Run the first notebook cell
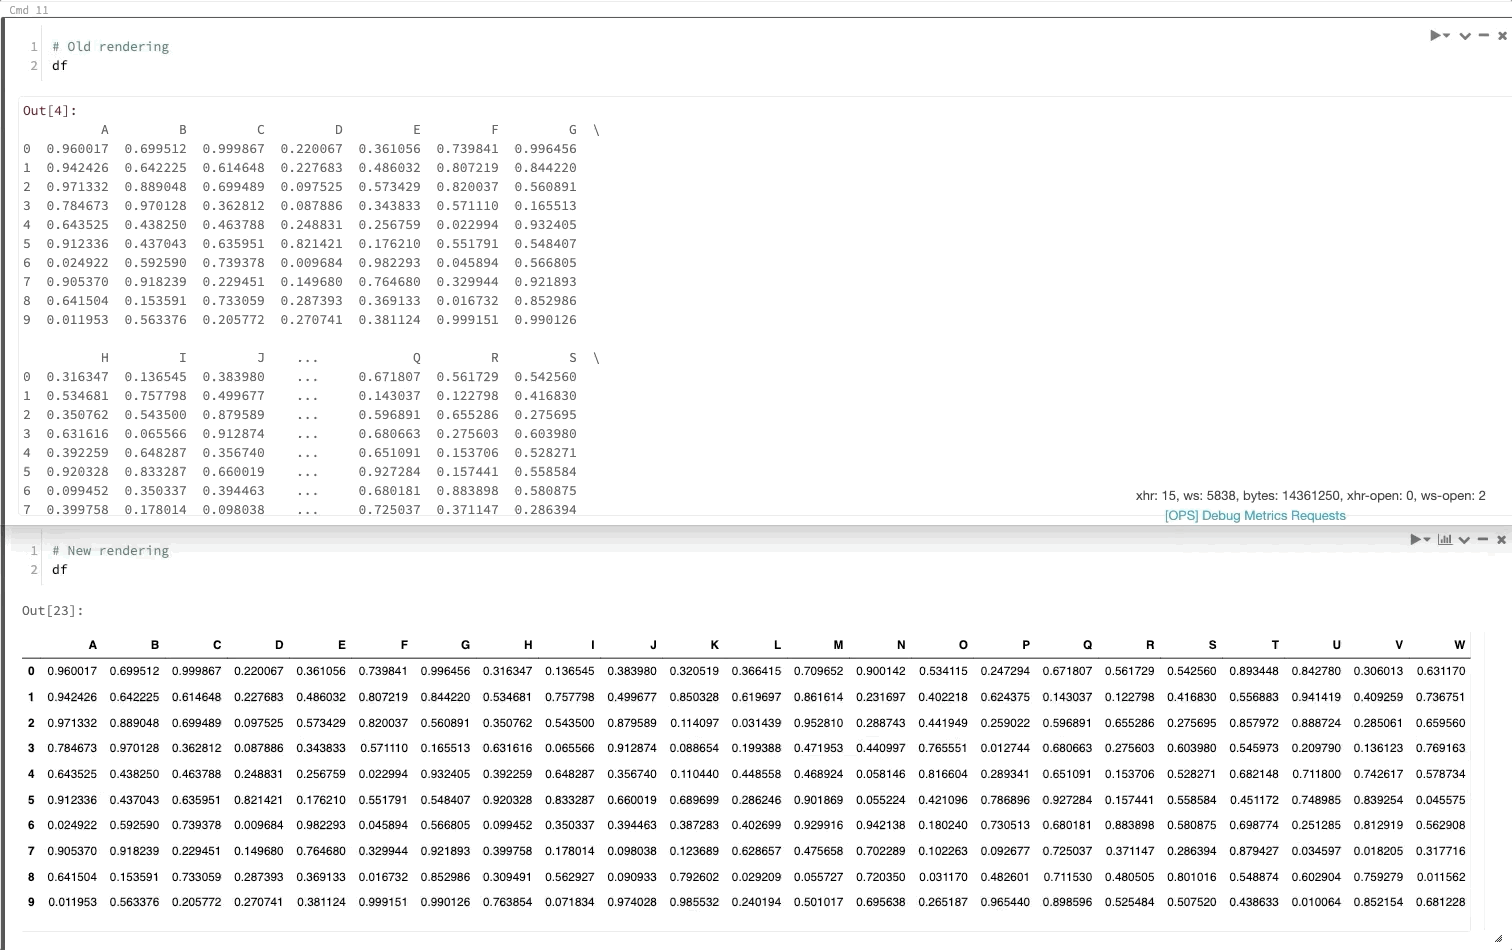The width and height of the screenshot is (1512, 950). click(1436, 35)
